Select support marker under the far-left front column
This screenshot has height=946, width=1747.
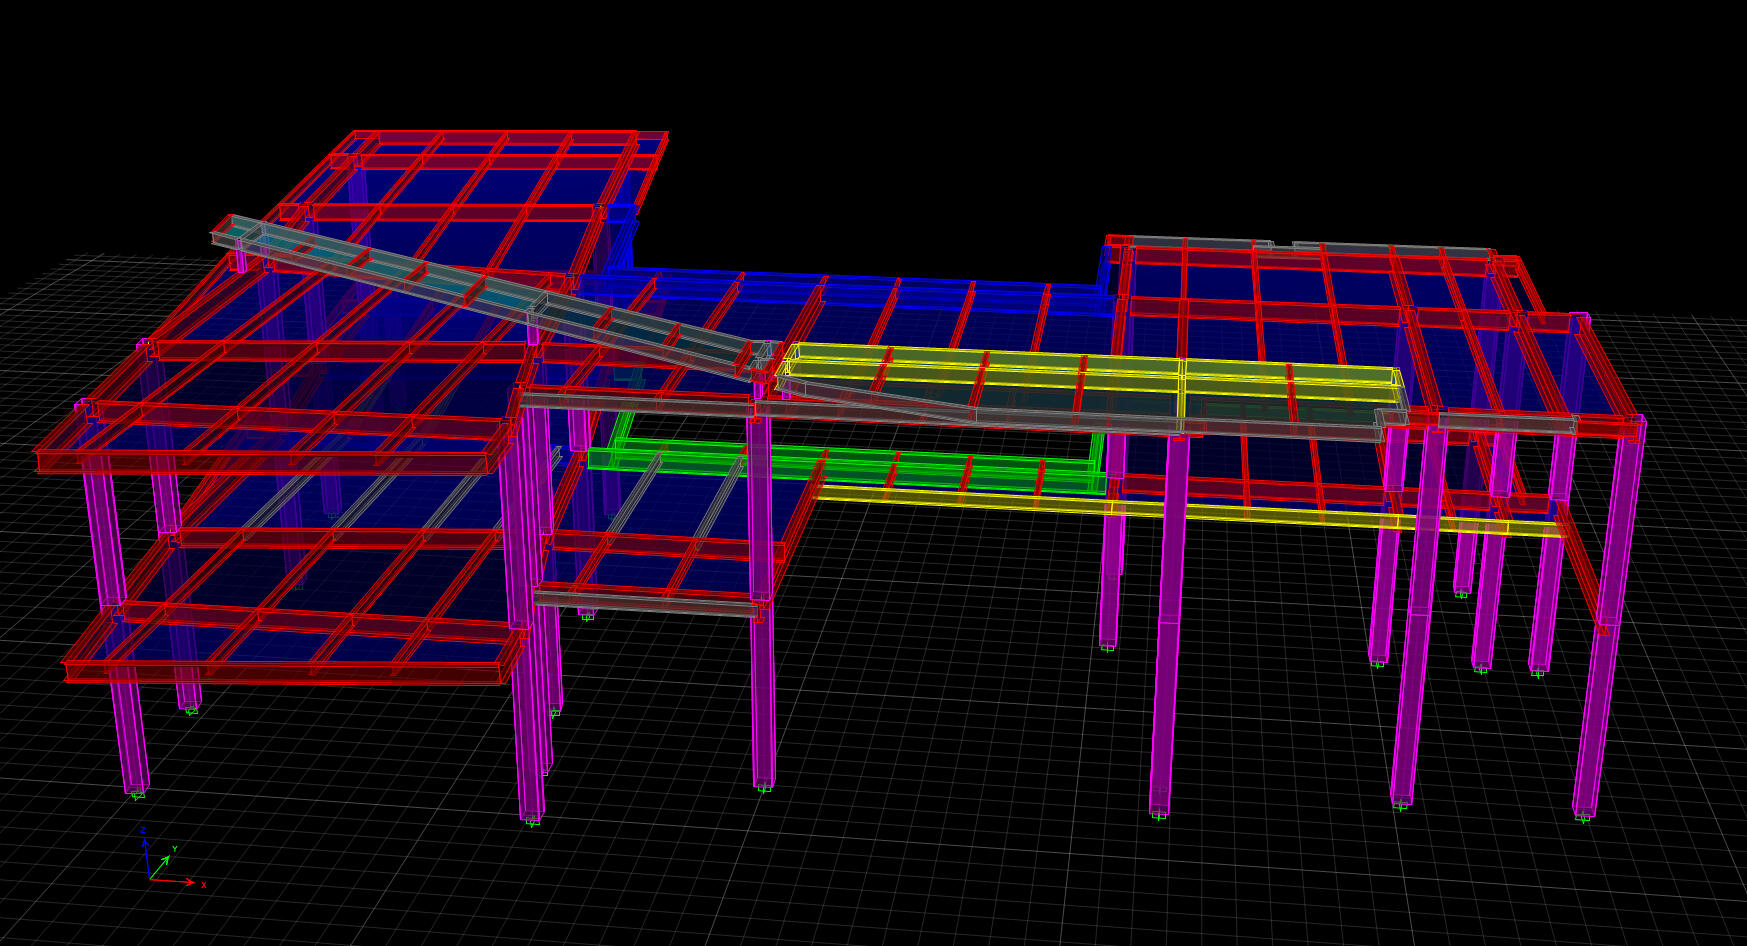pyautogui.click(x=137, y=794)
